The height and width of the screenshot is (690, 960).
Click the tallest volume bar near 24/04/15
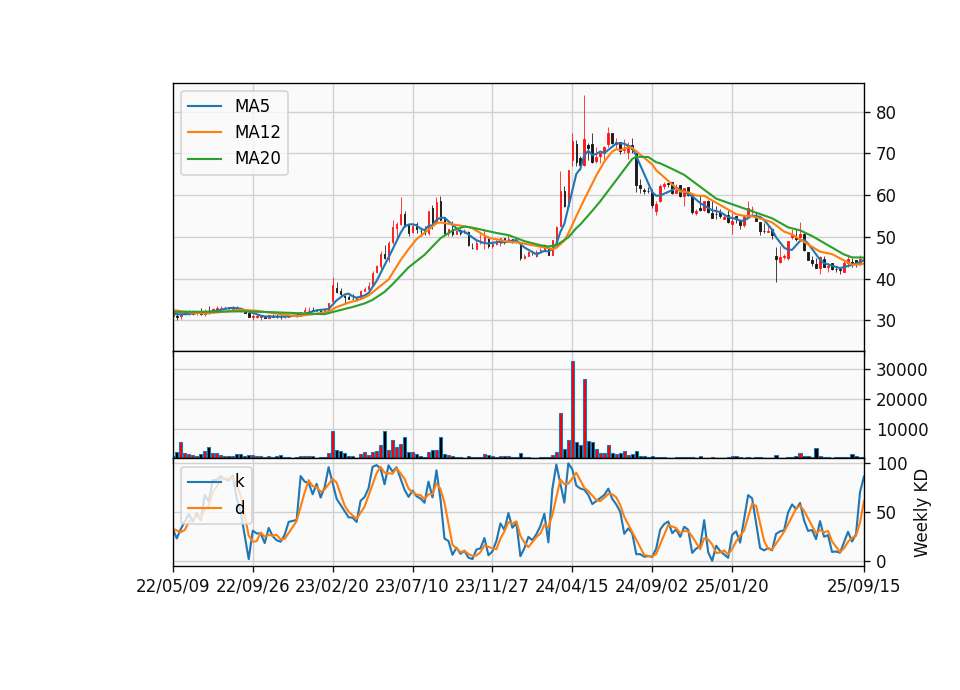click(x=573, y=410)
